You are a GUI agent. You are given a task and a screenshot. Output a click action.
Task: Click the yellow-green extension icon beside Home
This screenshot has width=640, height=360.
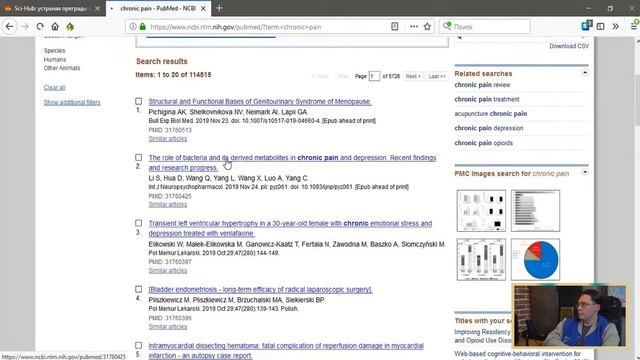click(70, 27)
